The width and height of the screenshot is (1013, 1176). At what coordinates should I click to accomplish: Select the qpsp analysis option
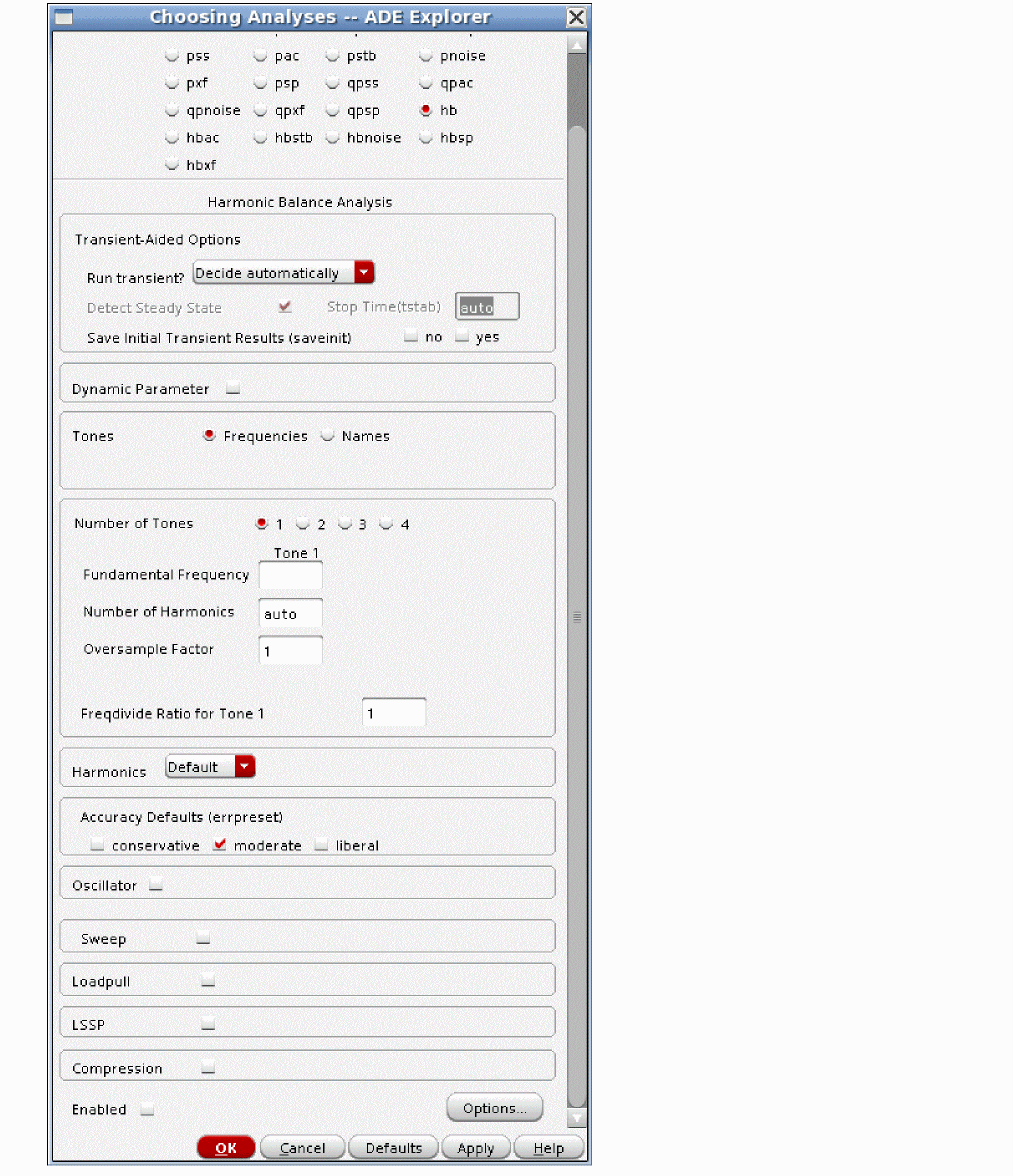333,111
